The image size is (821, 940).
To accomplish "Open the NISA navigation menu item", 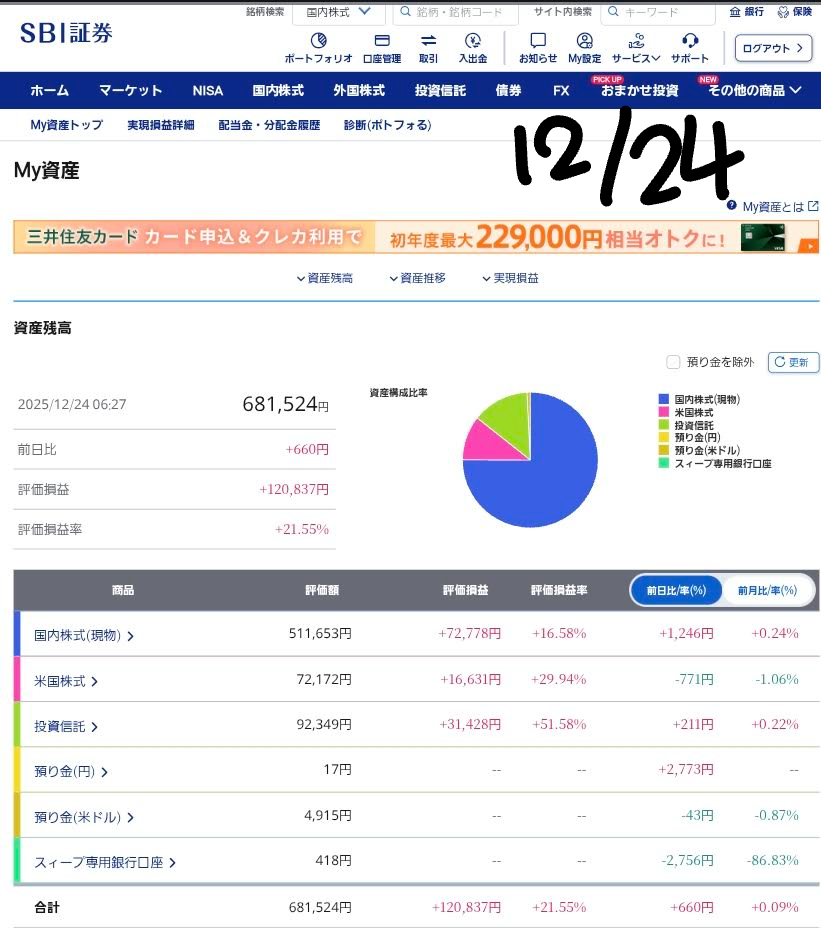I will [208, 90].
